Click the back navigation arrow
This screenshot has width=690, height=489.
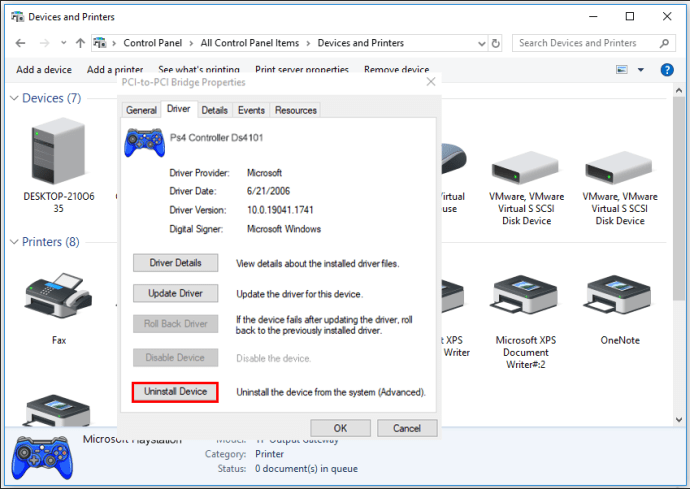[x=20, y=43]
